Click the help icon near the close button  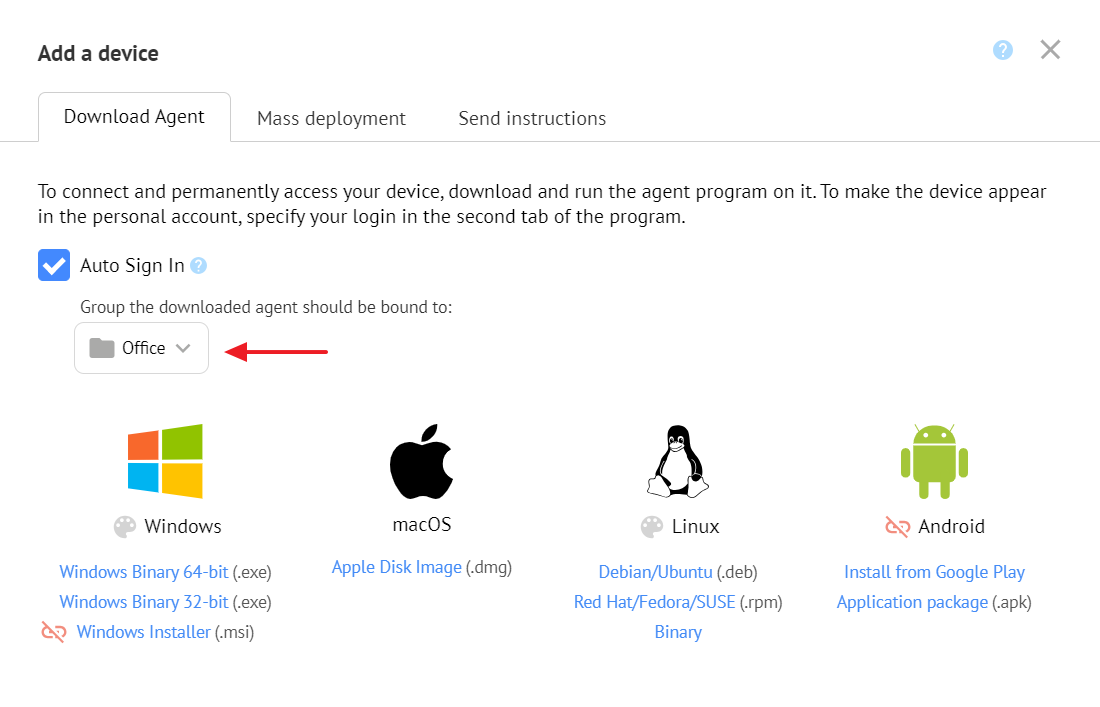(x=1002, y=50)
